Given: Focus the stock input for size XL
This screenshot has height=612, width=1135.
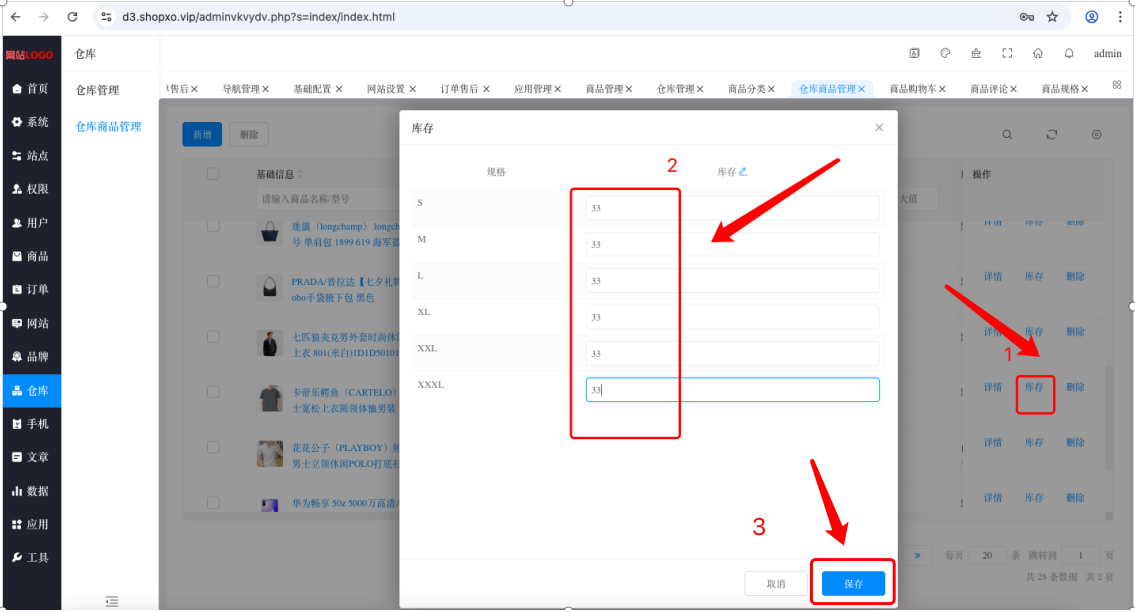Looking at the screenshot, I should pos(733,317).
